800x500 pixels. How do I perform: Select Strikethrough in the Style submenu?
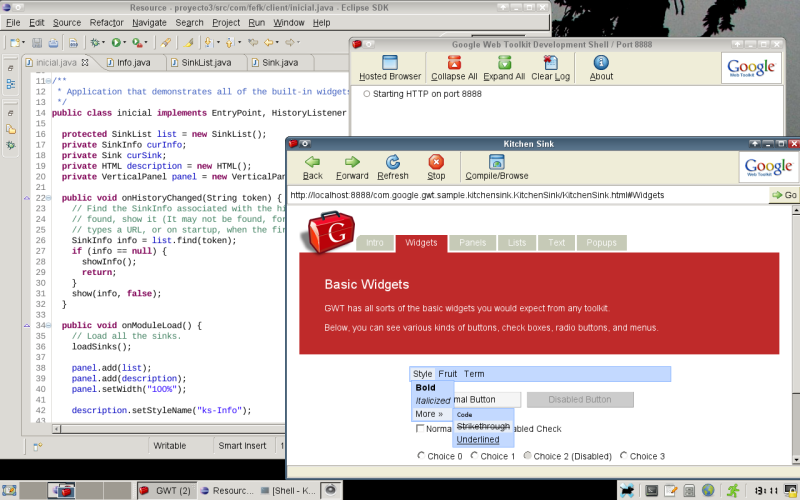point(483,426)
